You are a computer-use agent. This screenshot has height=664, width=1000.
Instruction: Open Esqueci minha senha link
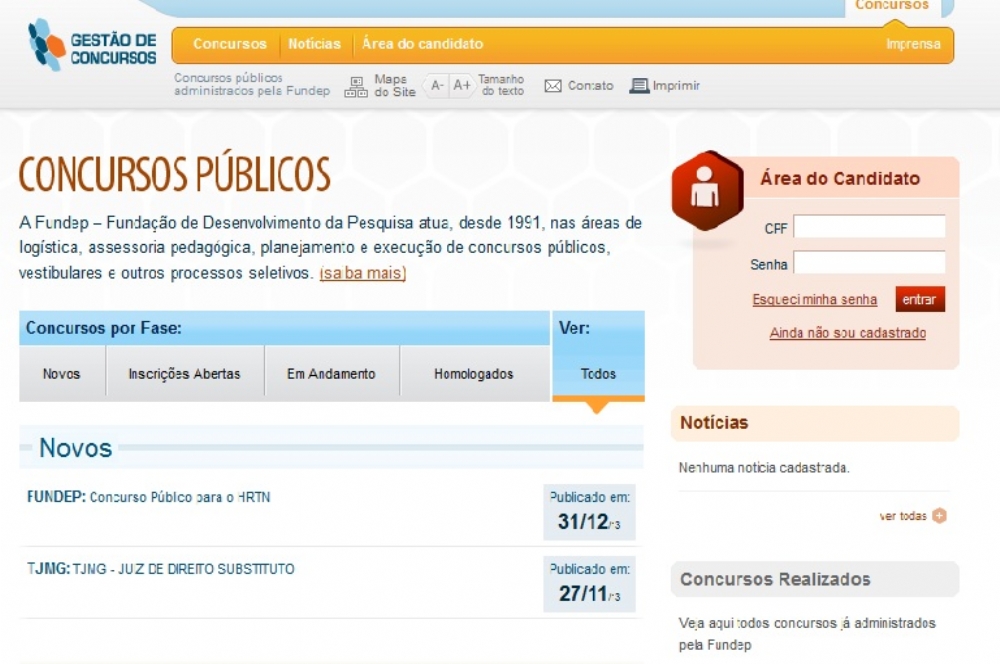(814, 300)
